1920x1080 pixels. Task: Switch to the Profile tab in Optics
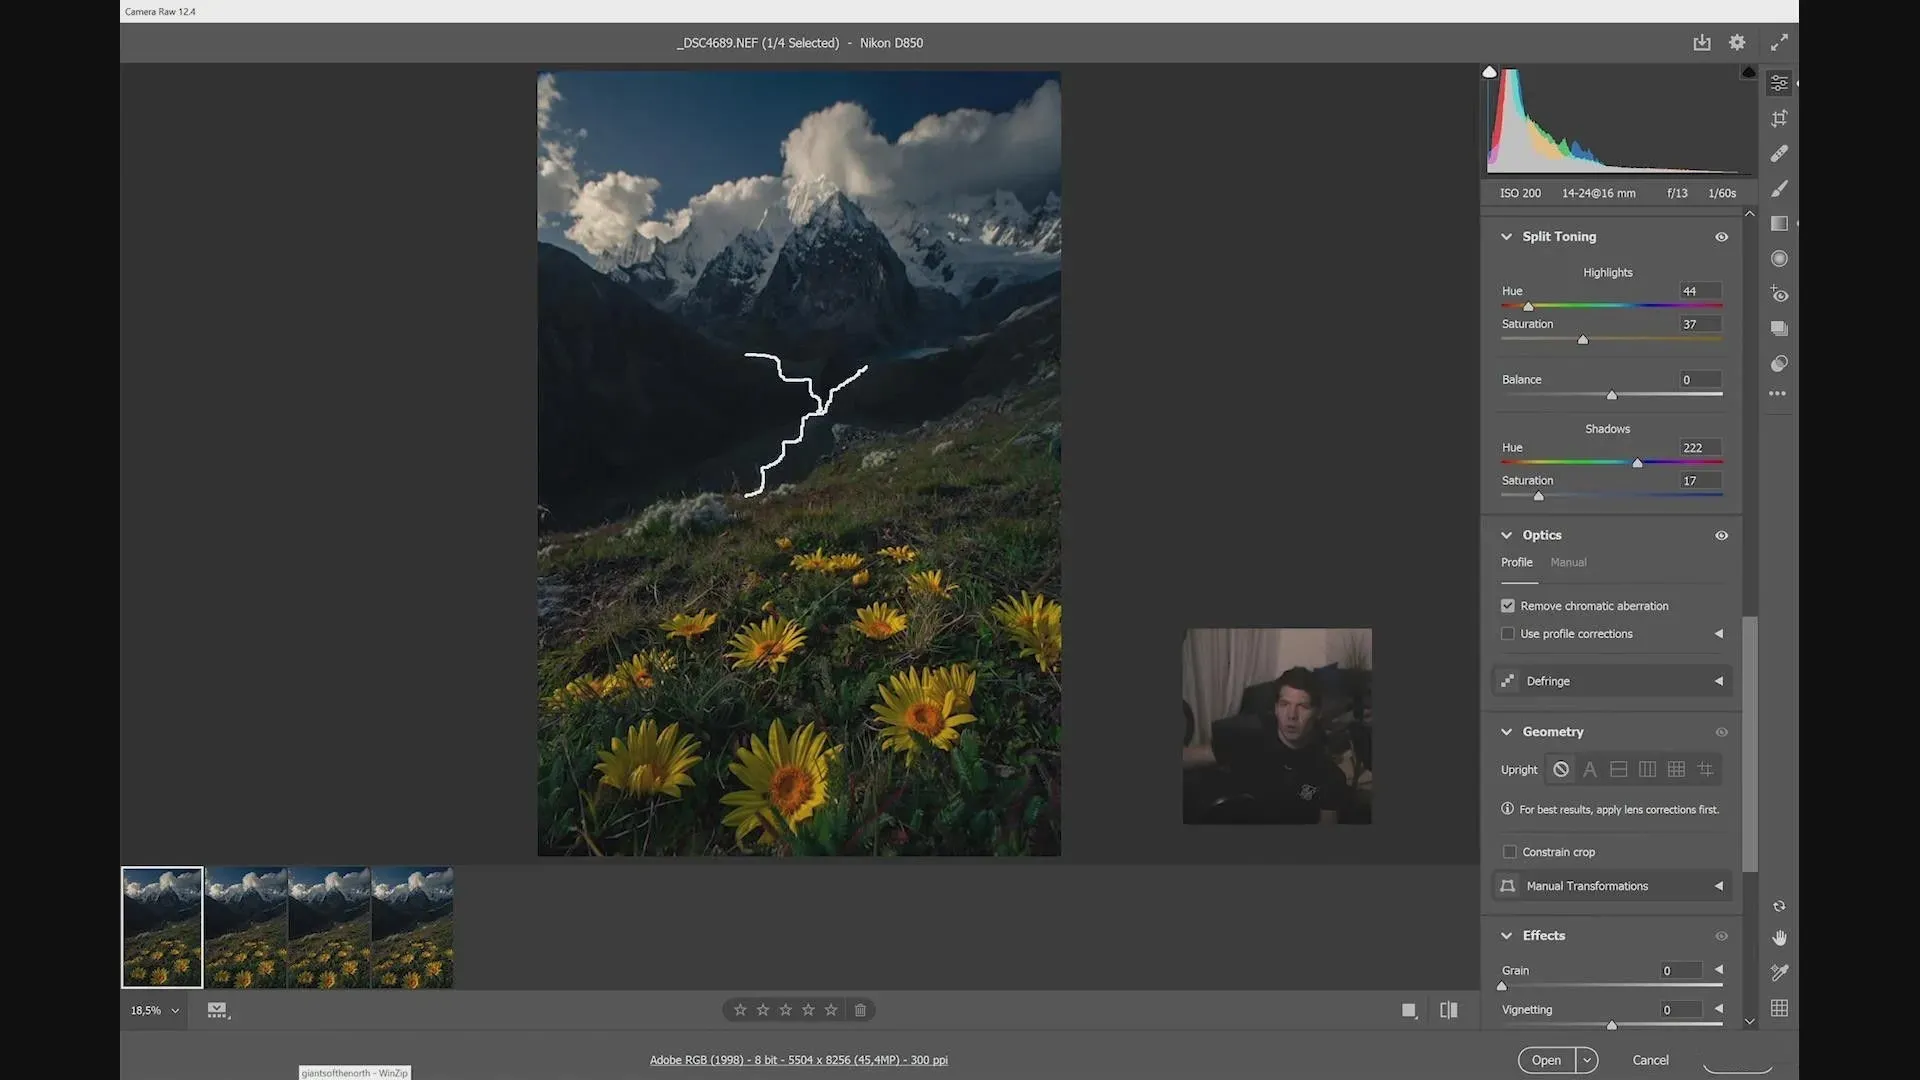(1517, 562)
